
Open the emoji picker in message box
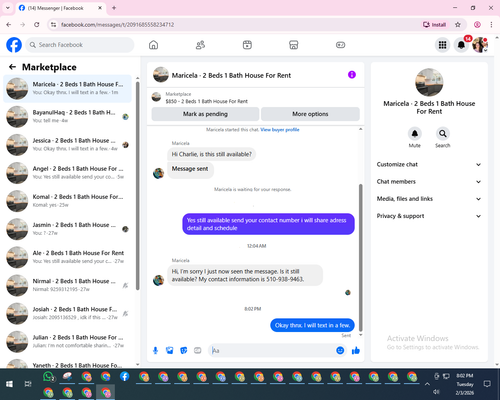click(340, 350)
